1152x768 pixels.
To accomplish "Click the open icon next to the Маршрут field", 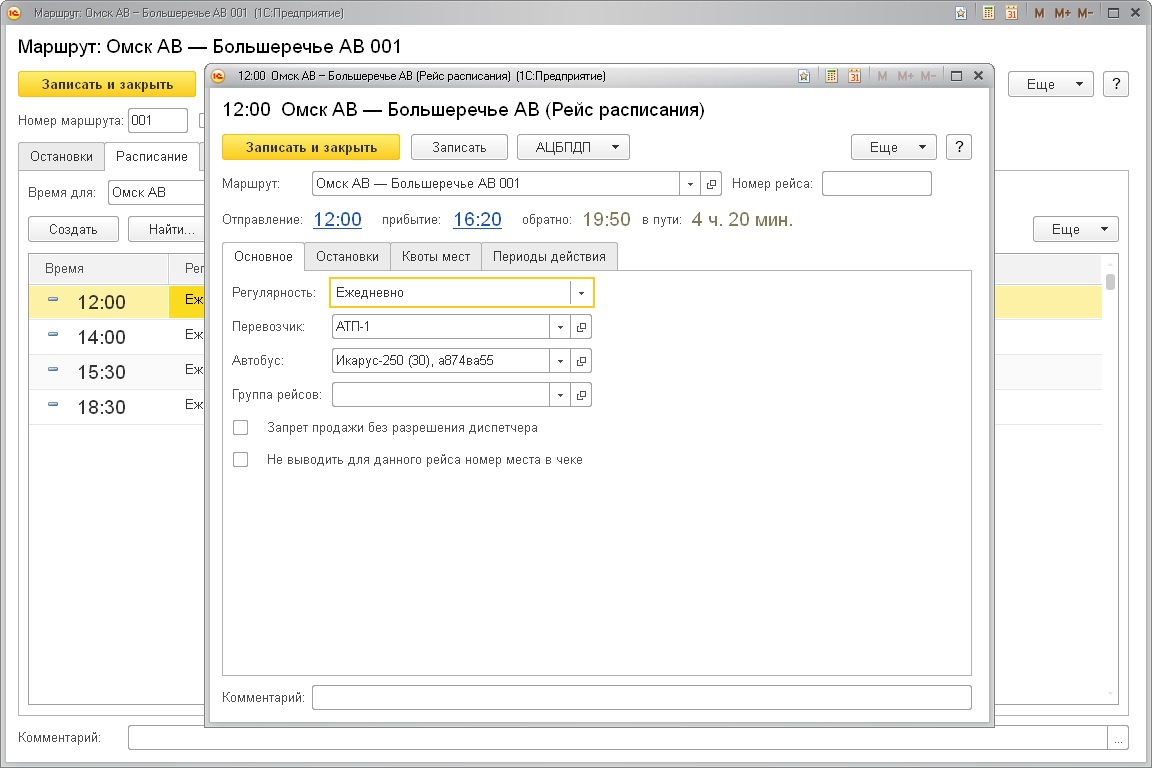I will tap(711, 184).
